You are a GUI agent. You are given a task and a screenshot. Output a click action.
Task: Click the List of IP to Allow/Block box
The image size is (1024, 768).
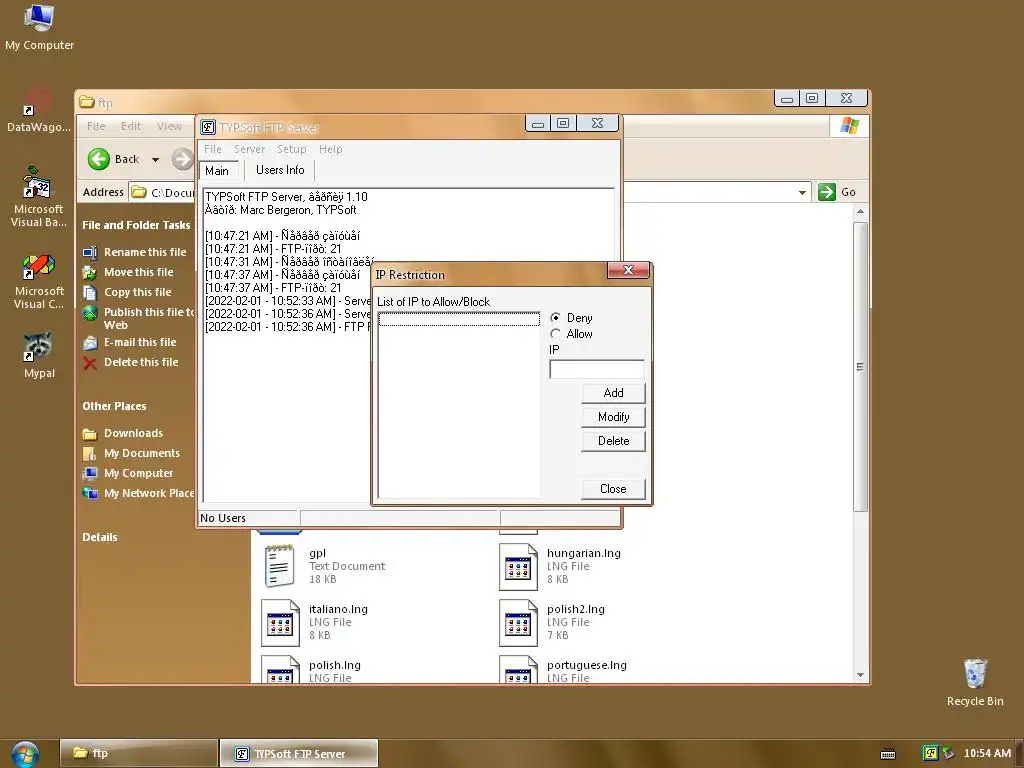pos(458,405)
